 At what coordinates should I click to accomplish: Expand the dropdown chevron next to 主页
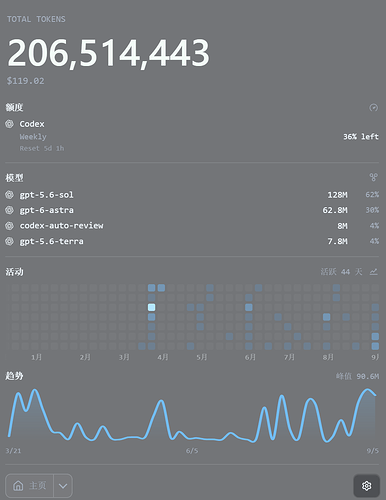tap(63, 486)
